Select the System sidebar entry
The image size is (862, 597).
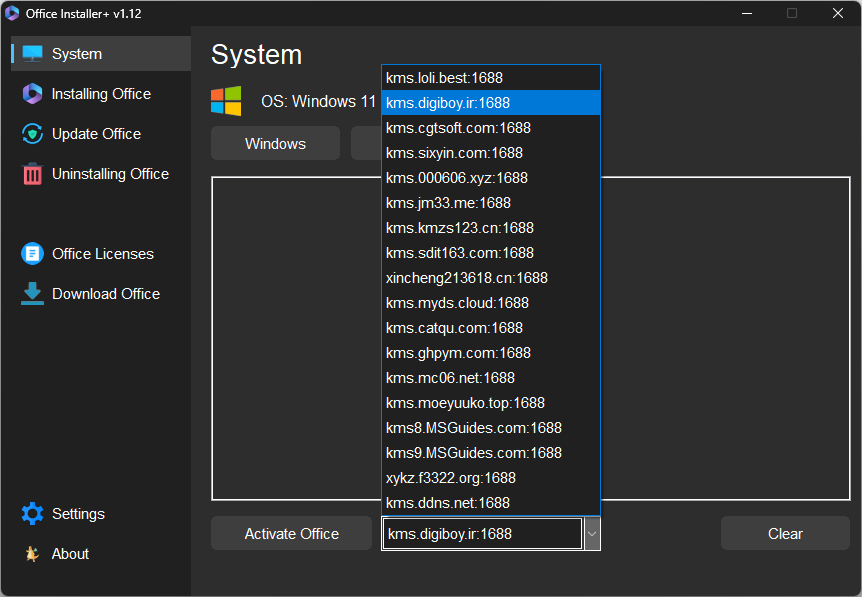point(101,54)
